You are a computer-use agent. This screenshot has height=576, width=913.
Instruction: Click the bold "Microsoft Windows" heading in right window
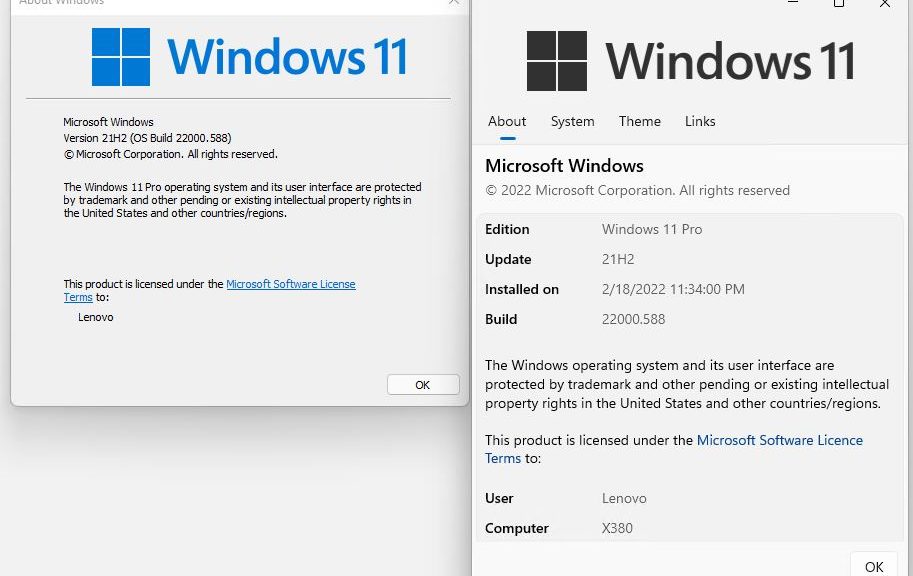coord(564,166)
